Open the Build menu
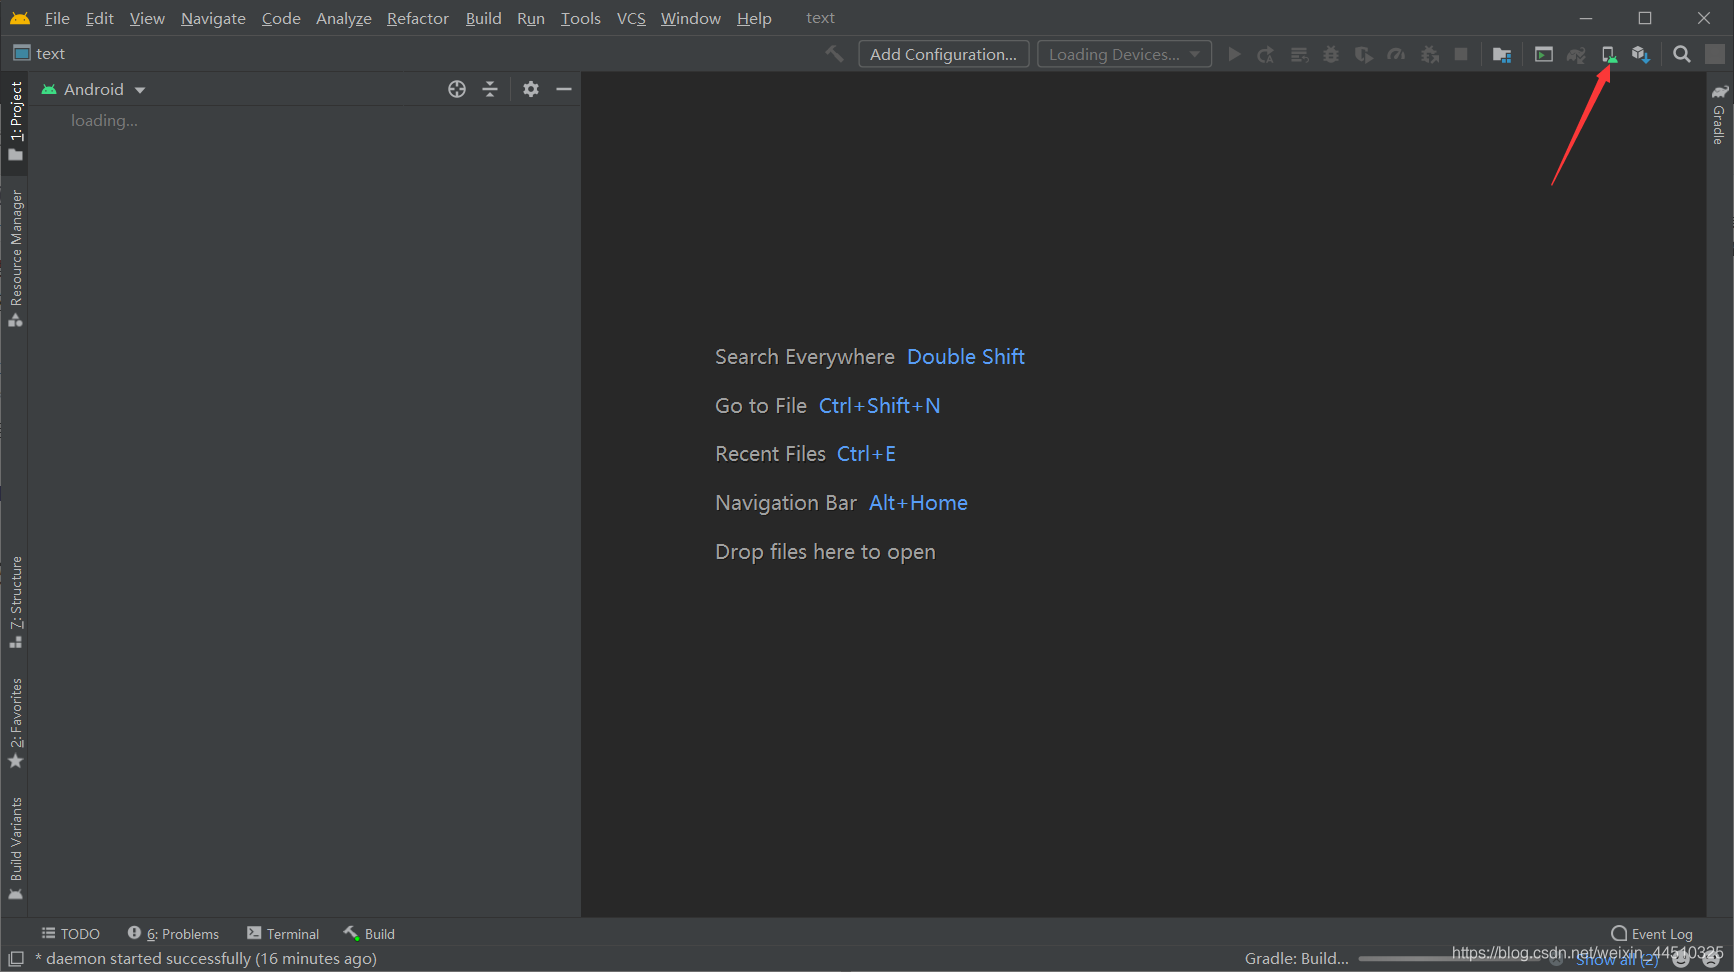Image resolution: width=1734 pixels, height=972 pixels. [x=483, y=18]
